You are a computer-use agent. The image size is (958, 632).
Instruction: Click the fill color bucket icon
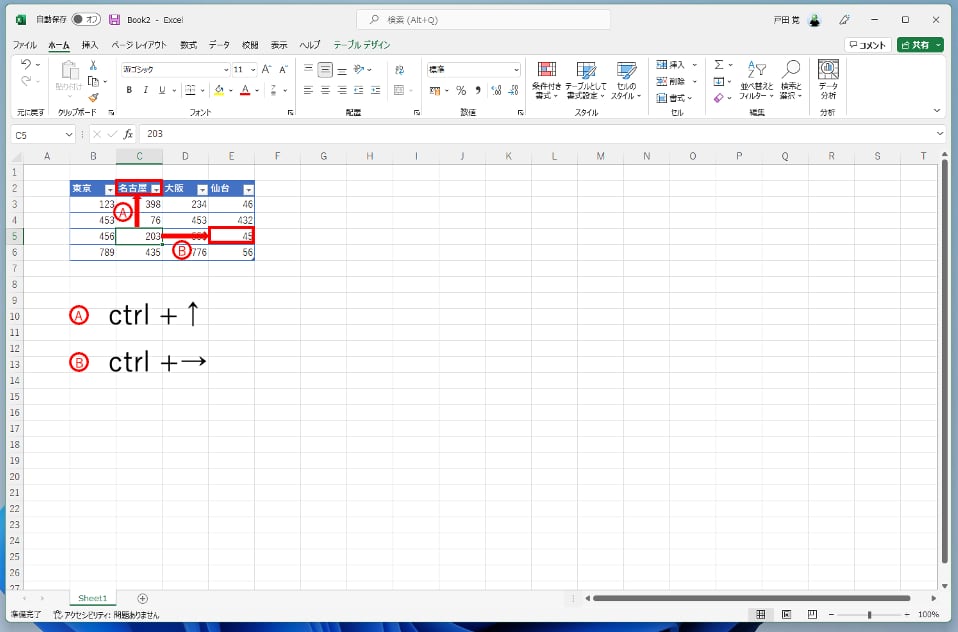tap(219, 90)
